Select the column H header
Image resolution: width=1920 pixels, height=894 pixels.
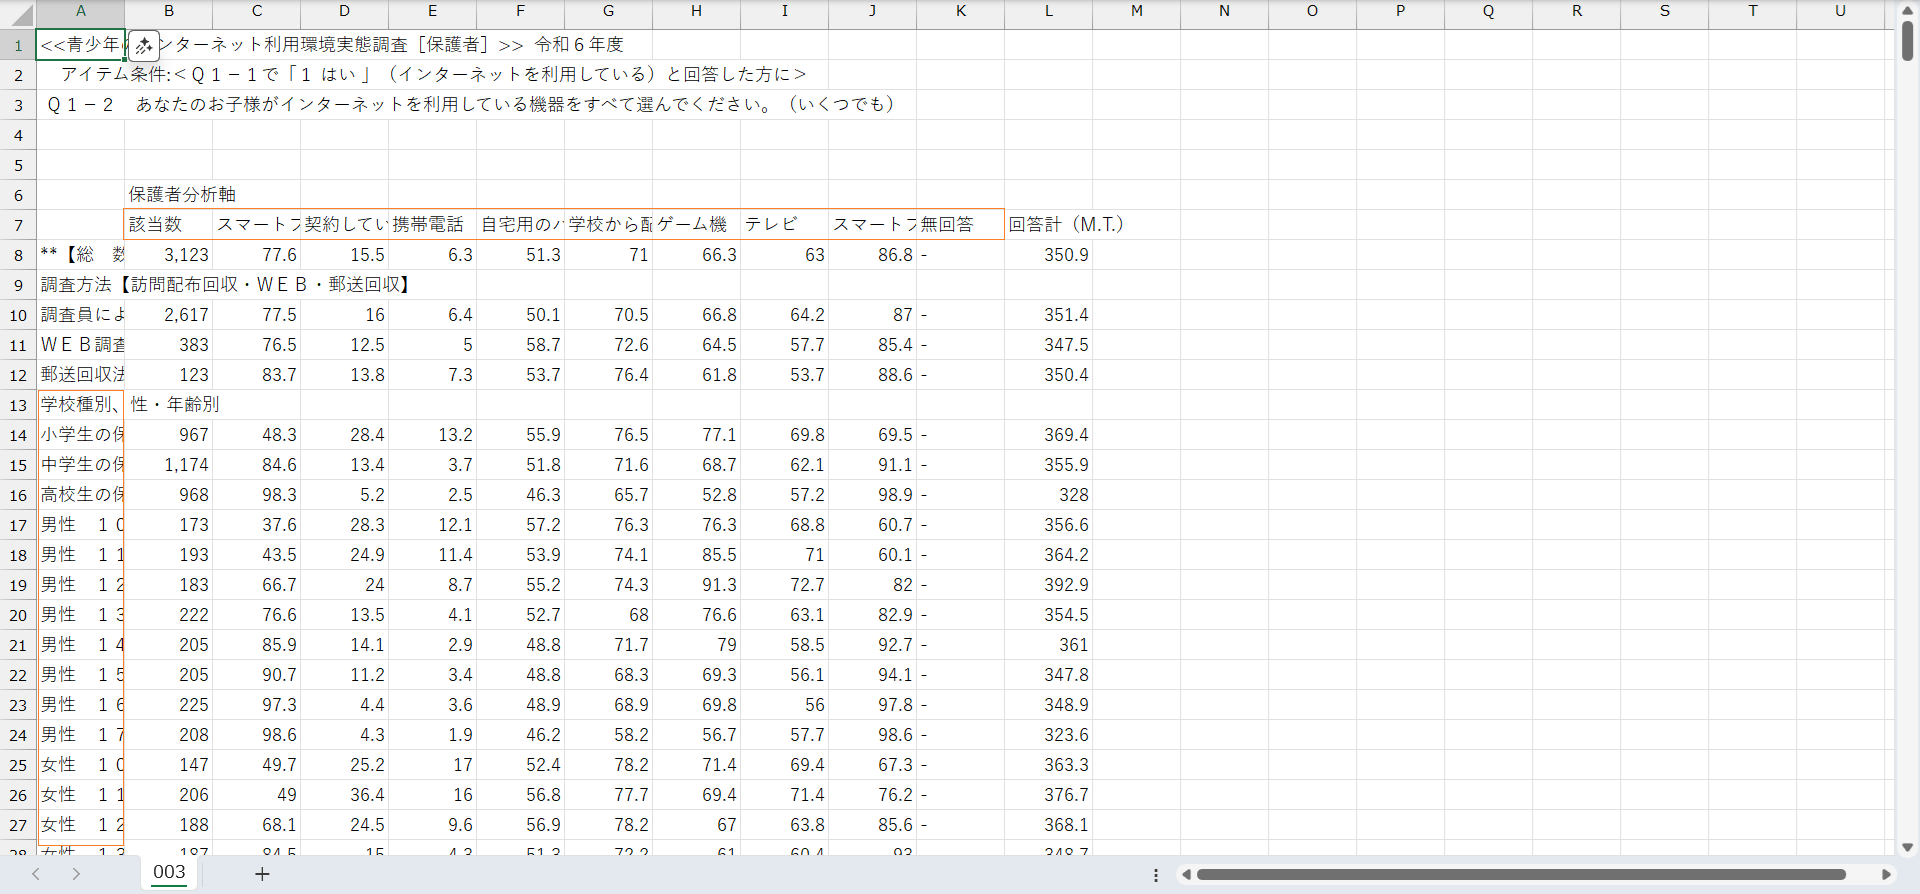coord(696,11)
